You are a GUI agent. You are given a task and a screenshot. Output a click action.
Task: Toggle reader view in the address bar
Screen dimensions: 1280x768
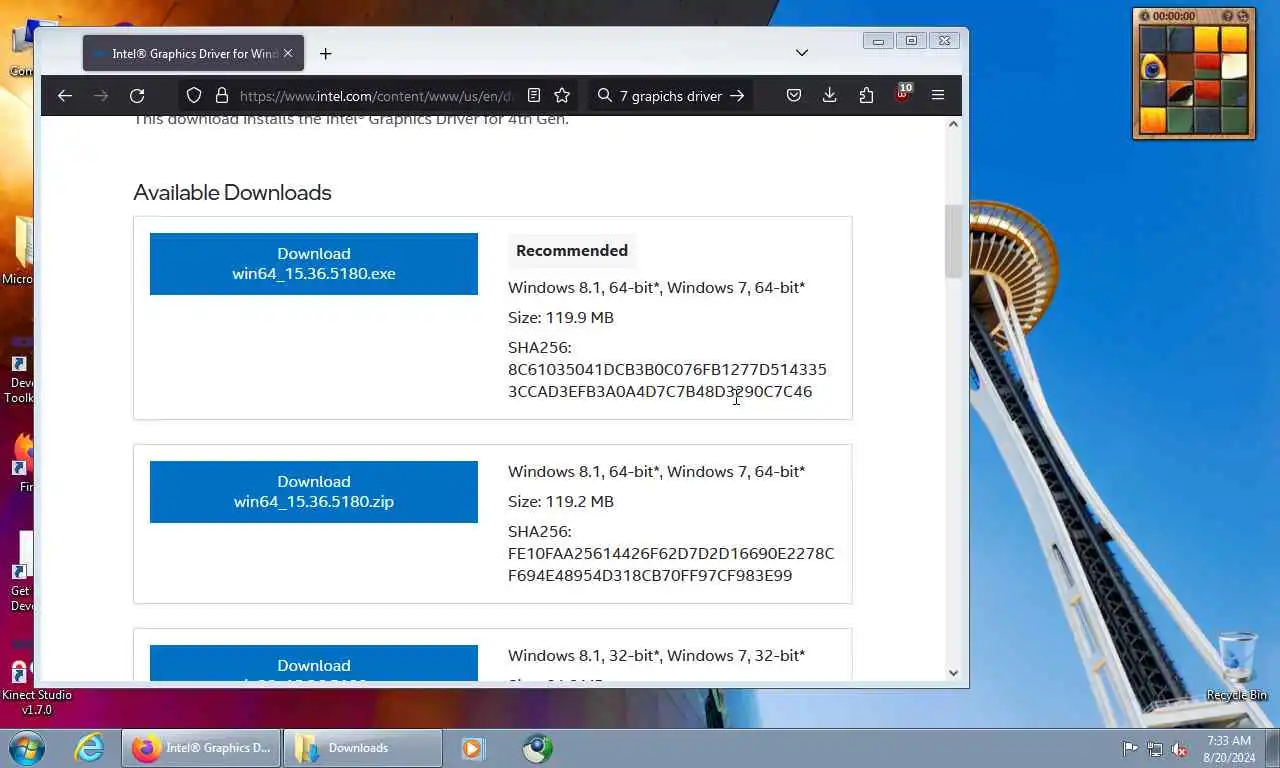534,96
